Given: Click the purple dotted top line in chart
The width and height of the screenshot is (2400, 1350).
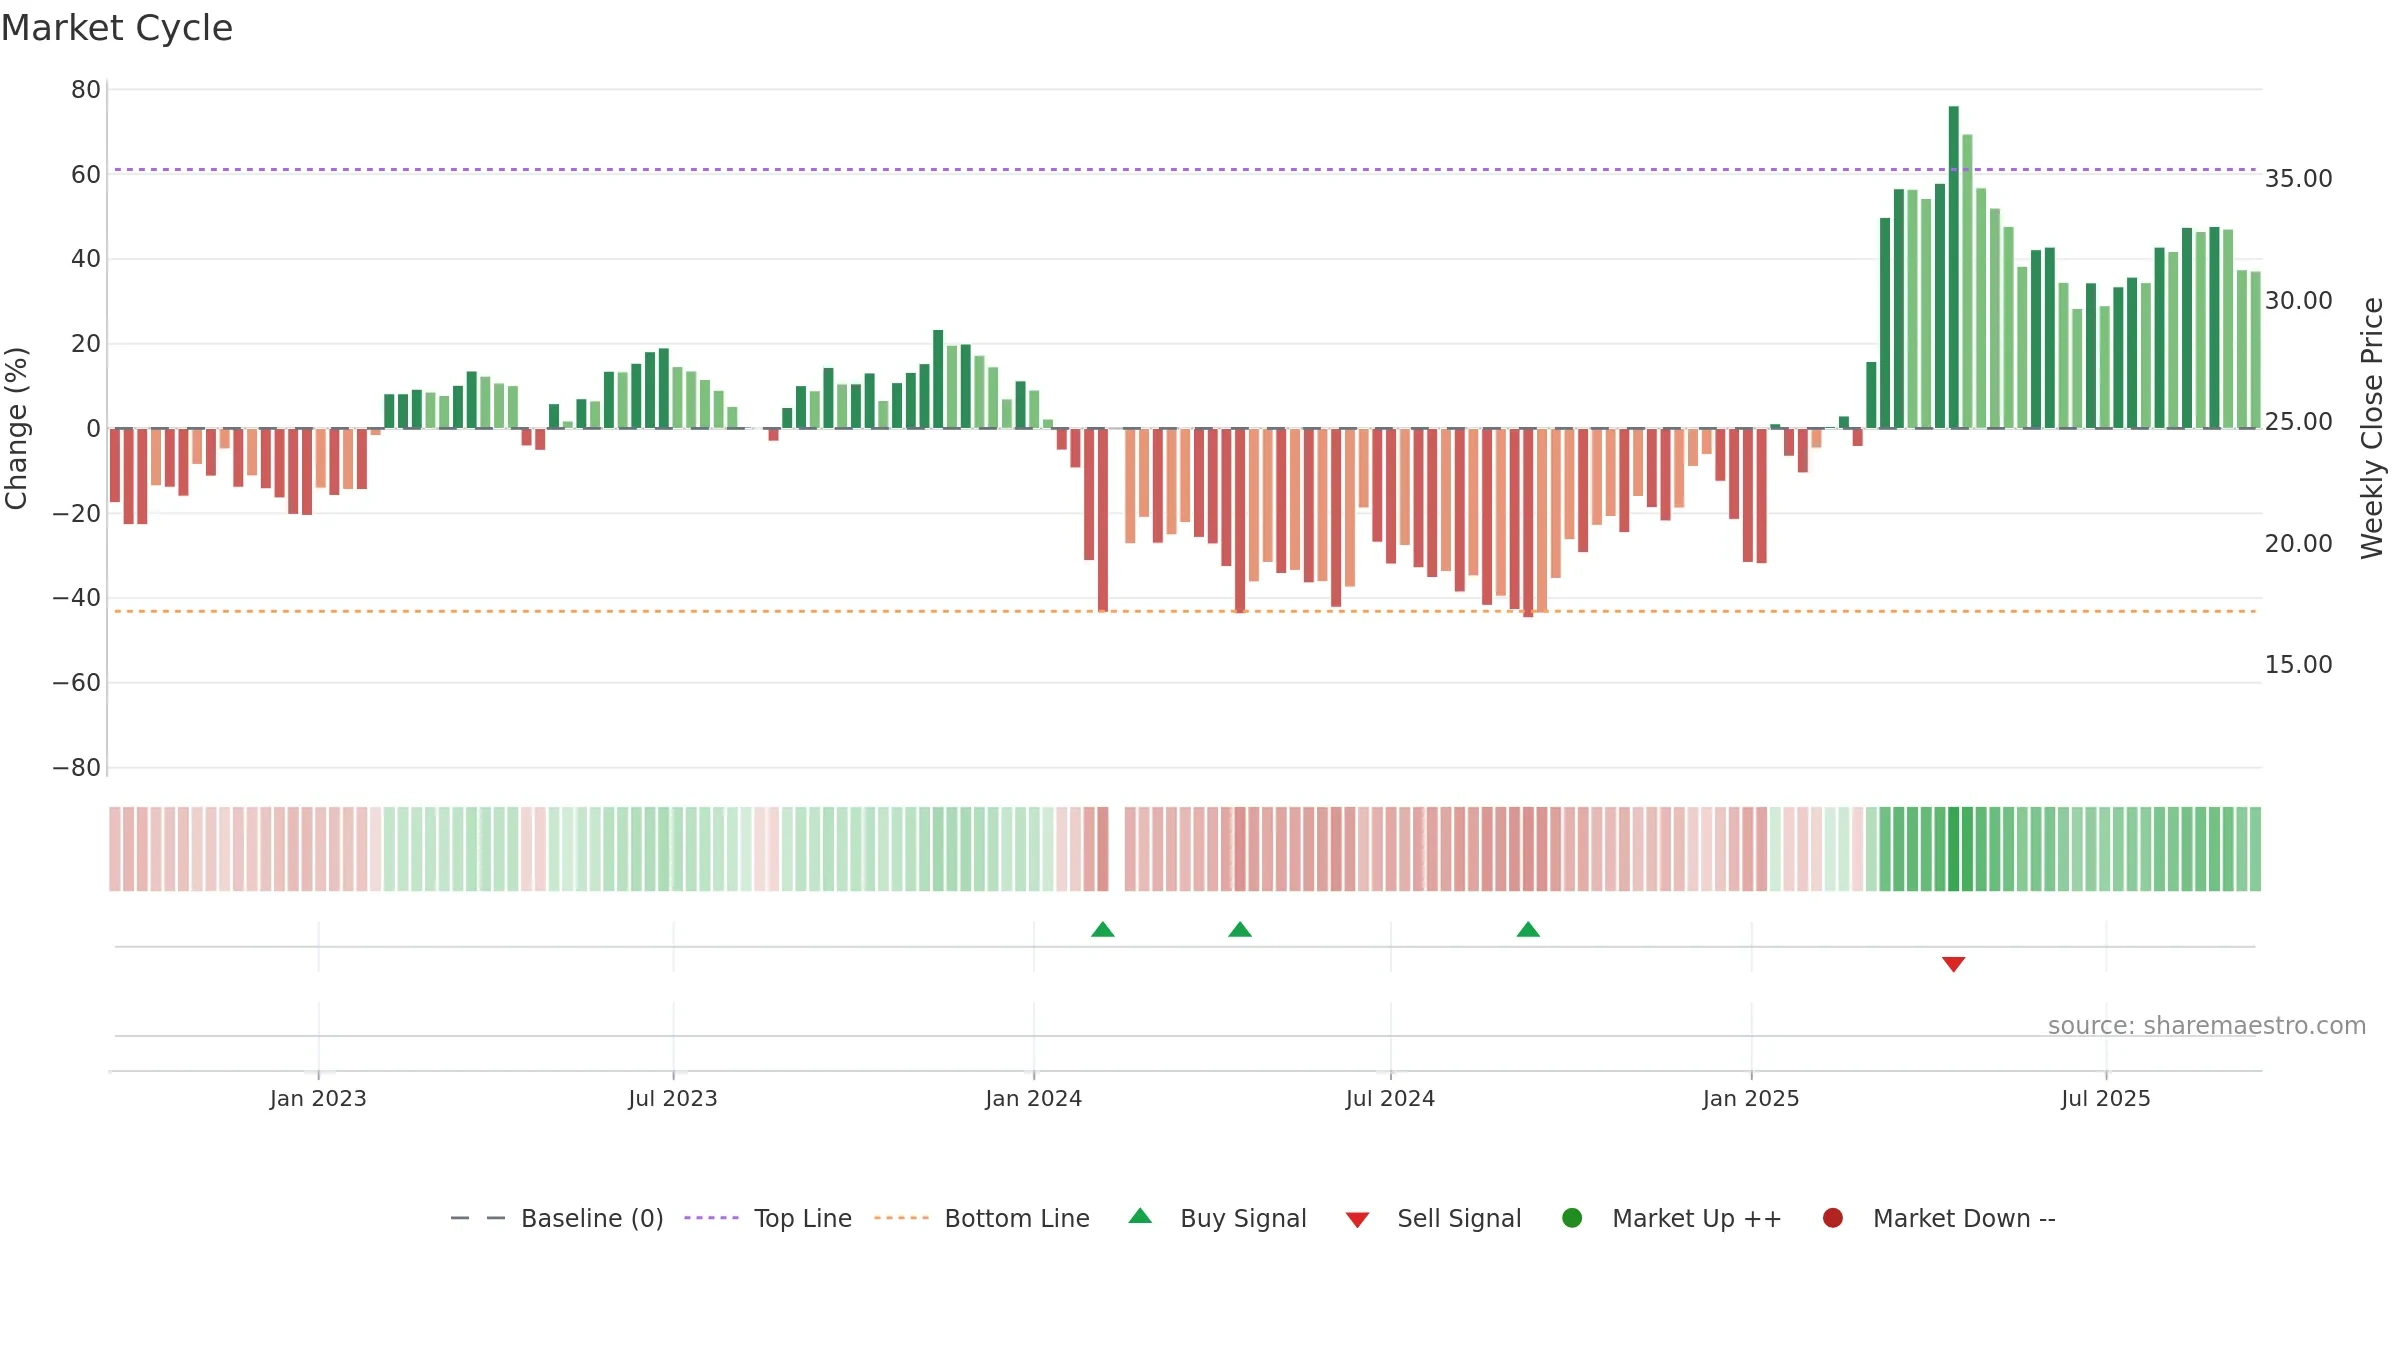Looking at the screenshot, I should [x=1186, y=170].
